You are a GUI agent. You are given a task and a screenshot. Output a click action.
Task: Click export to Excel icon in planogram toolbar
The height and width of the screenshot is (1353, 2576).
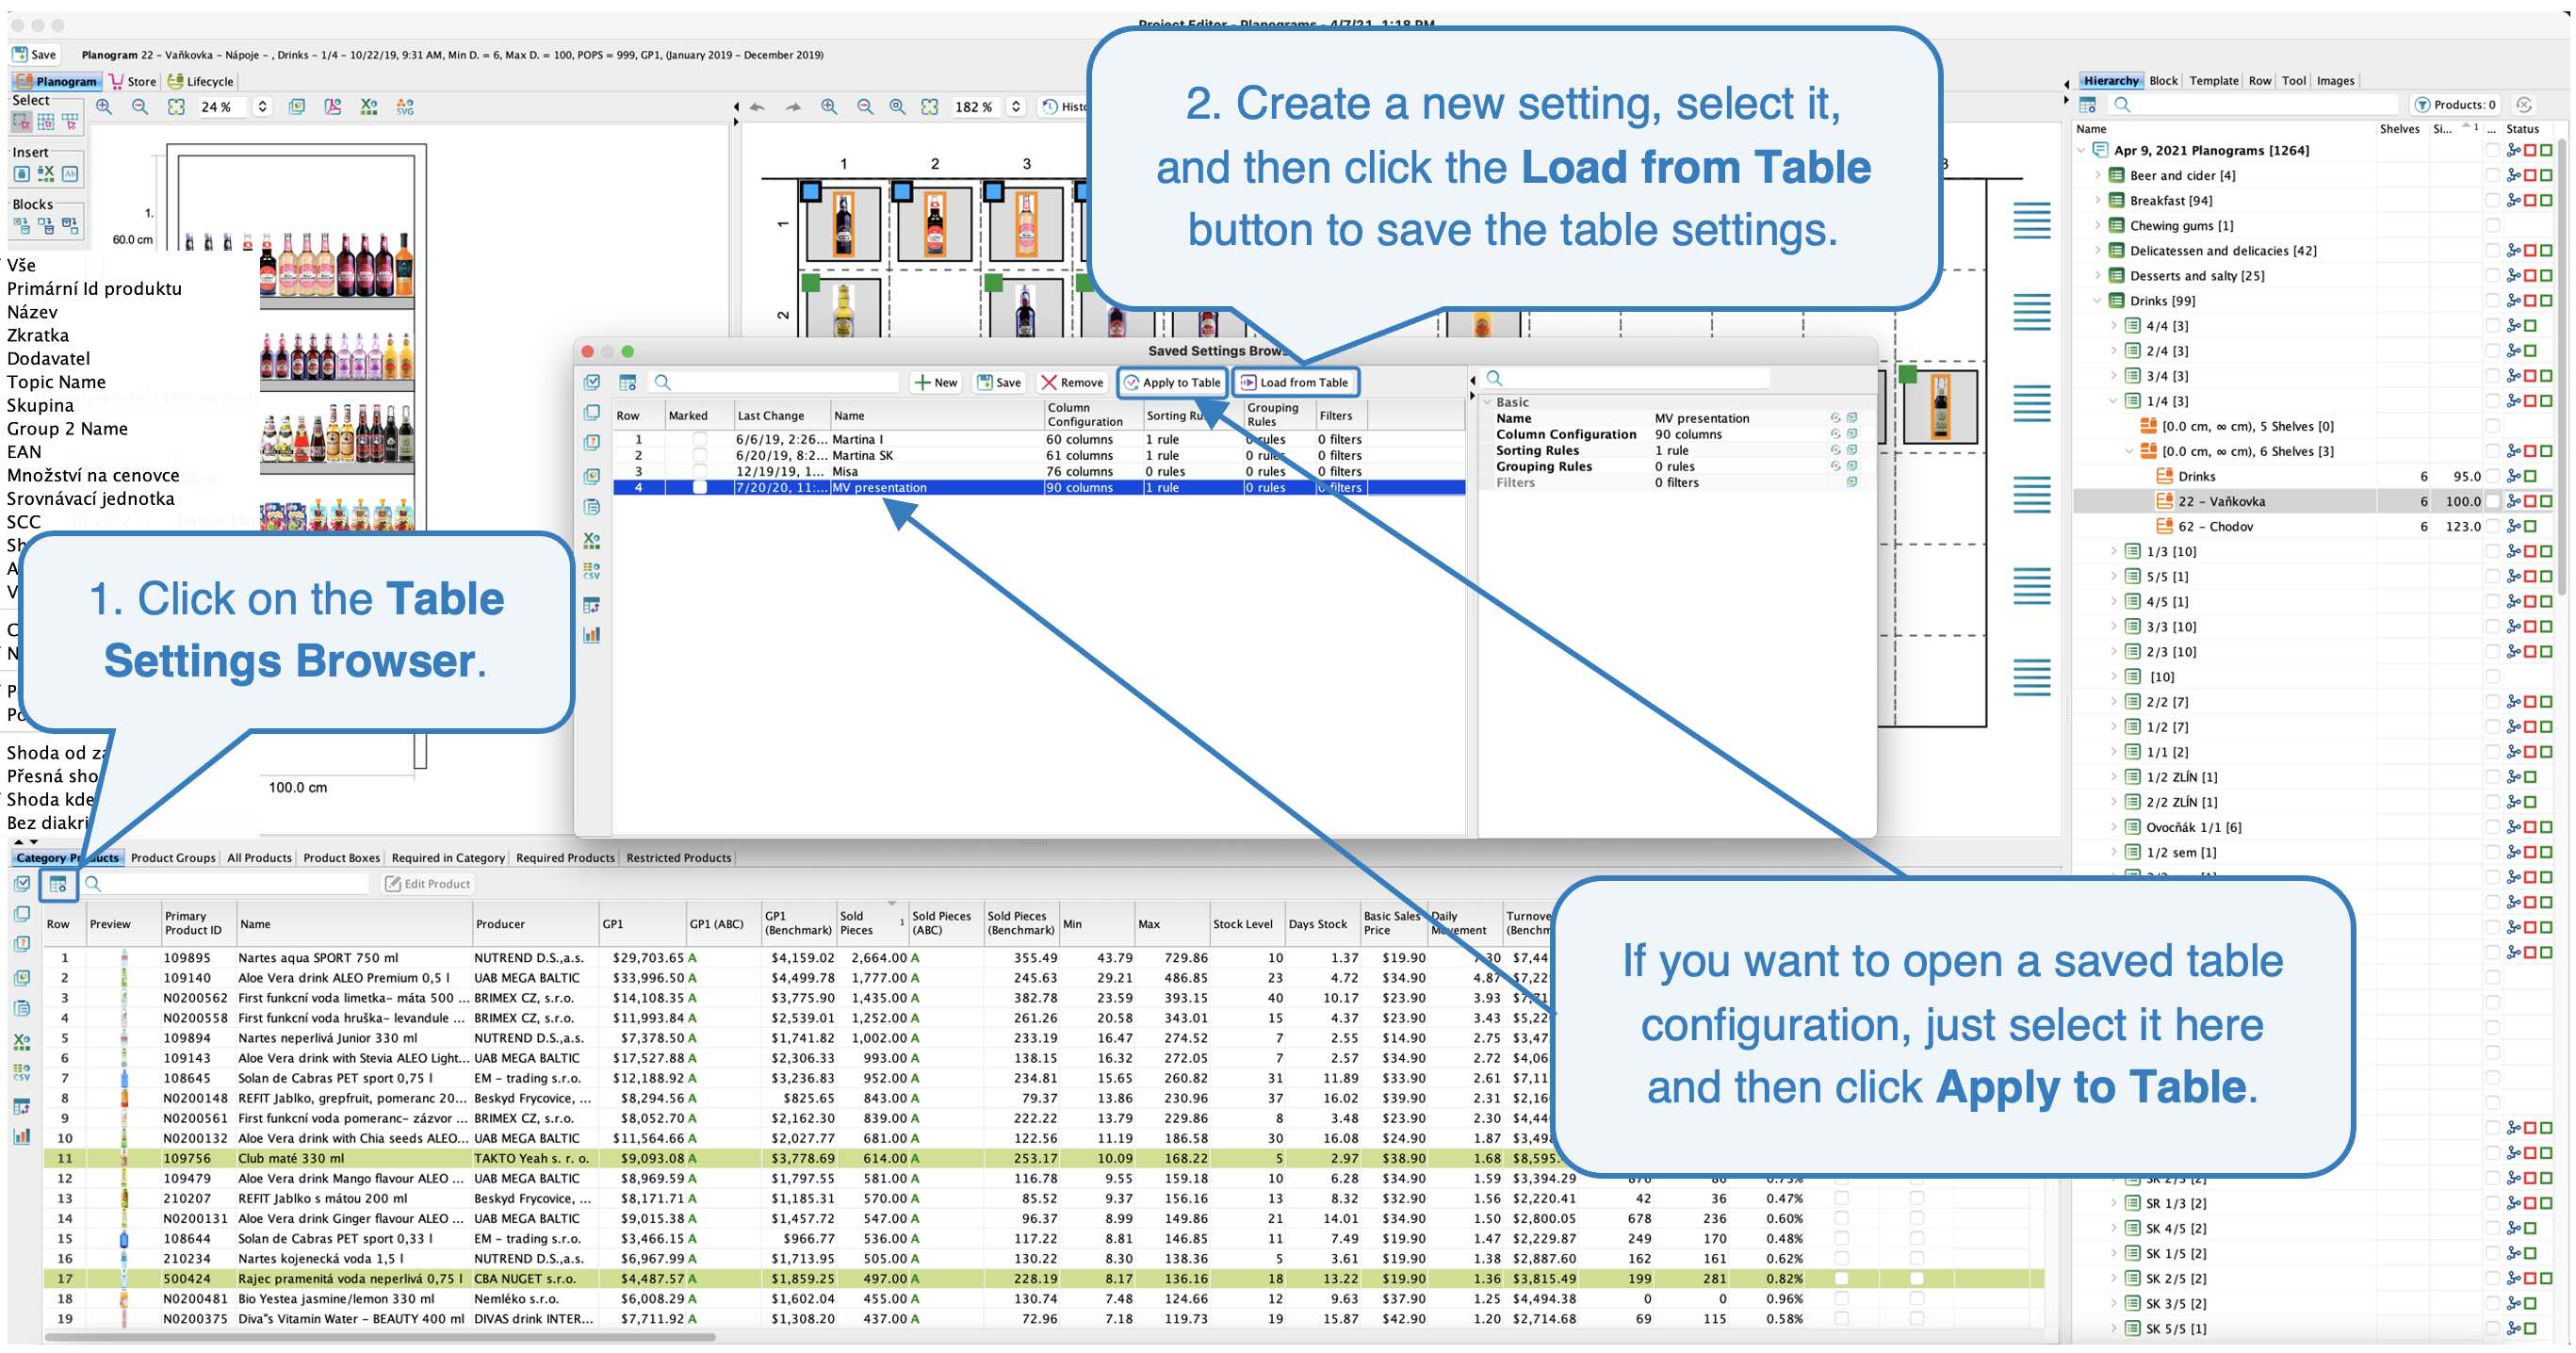(369, 106)
